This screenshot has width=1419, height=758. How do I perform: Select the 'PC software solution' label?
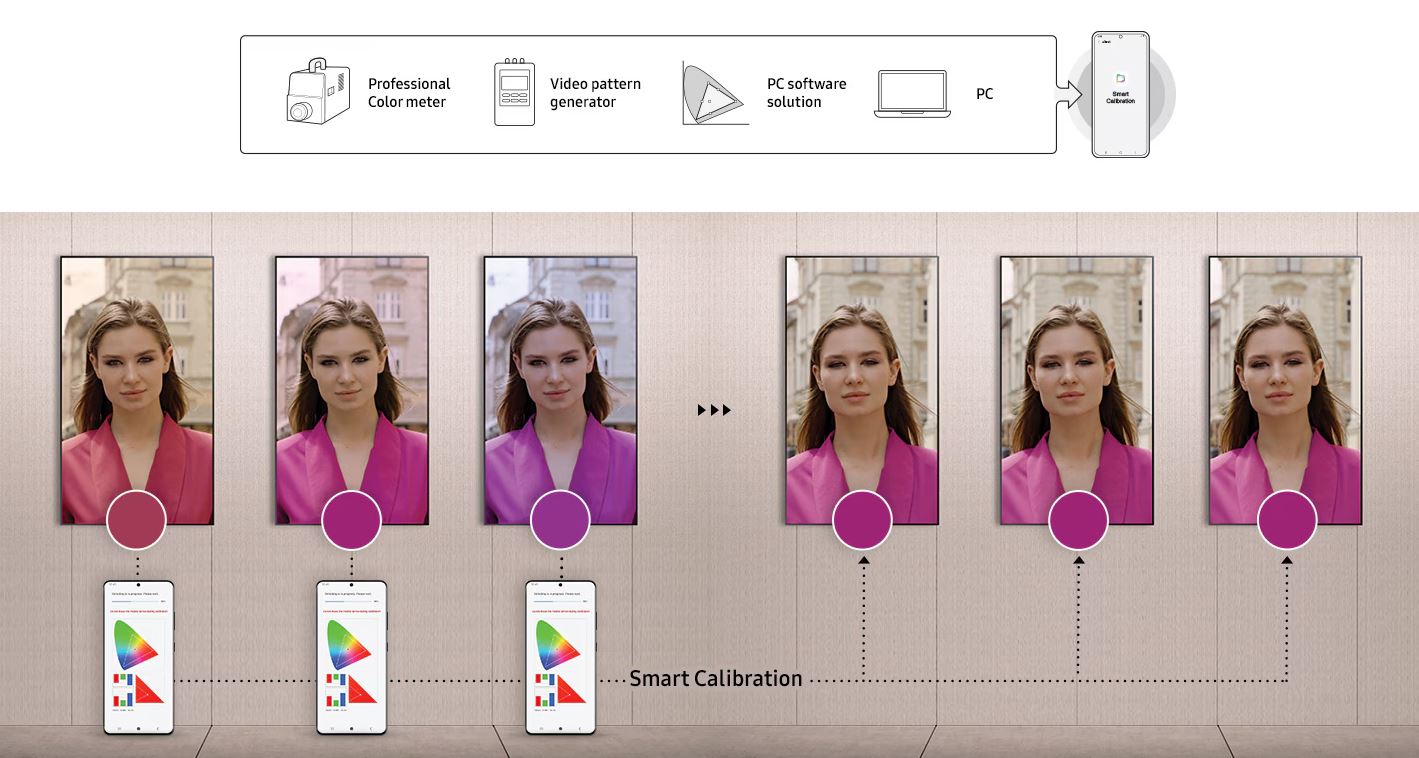[806, 93]
